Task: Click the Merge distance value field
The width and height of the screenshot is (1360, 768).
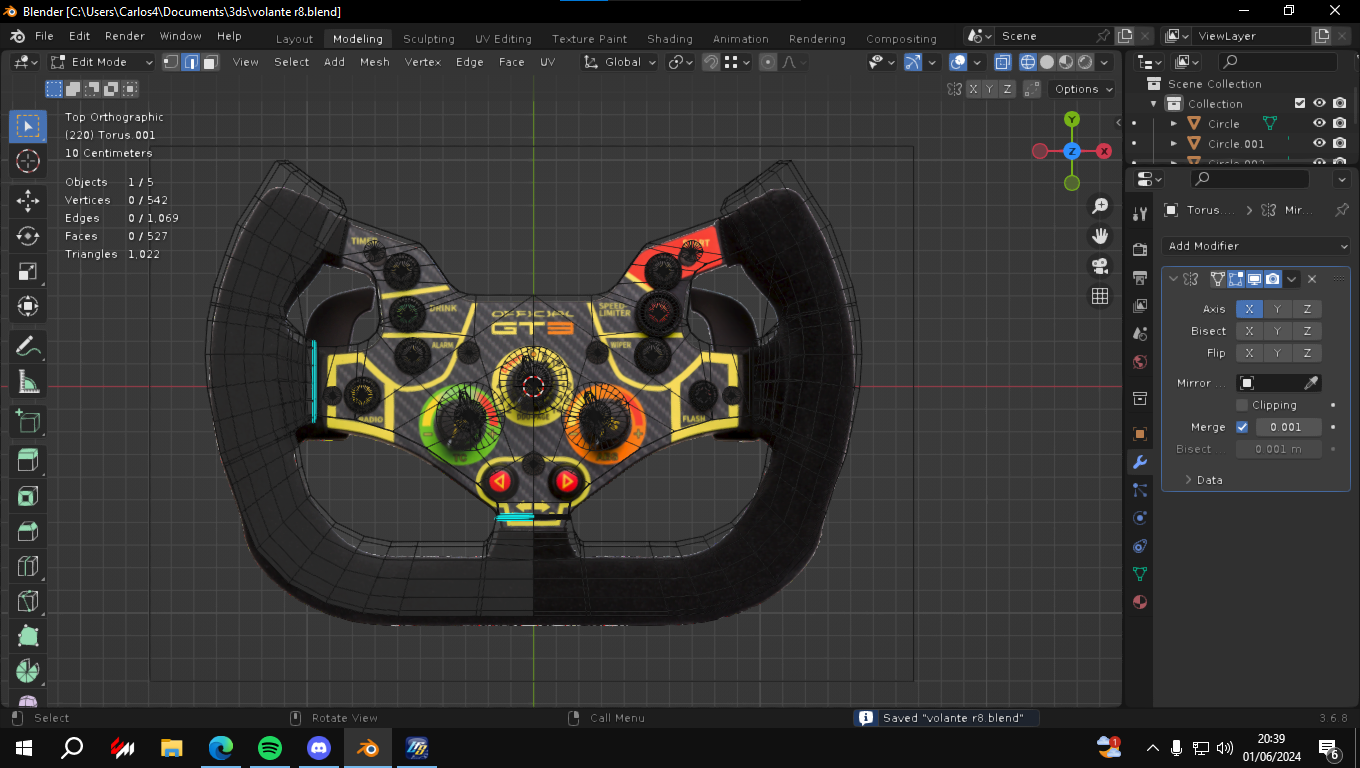Action: click(x=1287, y=427)
